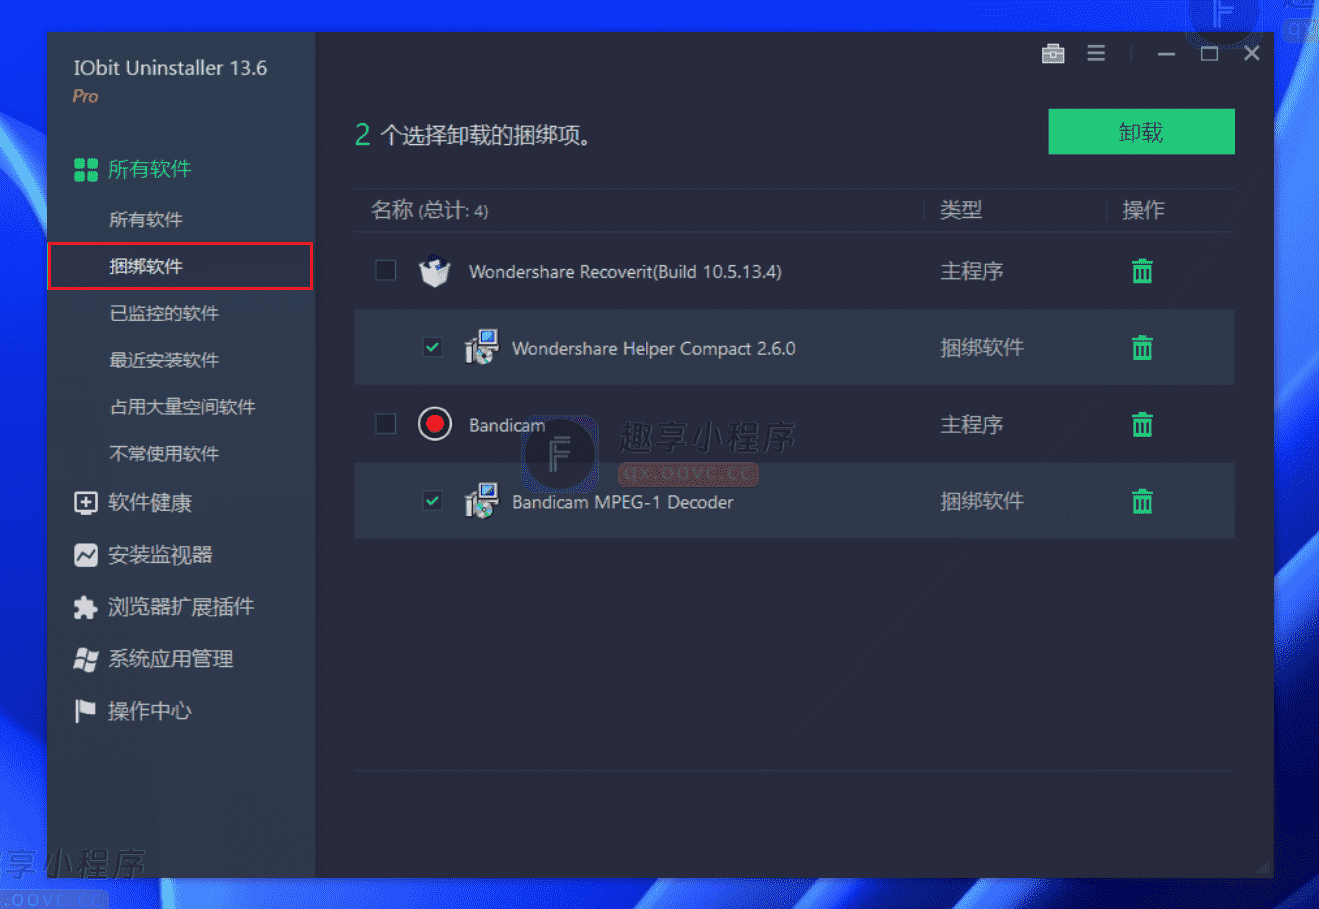Uncheck Bandicam MPEG-1 Decoder
Image resolution: width=1319 pixels, height=909 pixels.
click(x=432, y=500)
